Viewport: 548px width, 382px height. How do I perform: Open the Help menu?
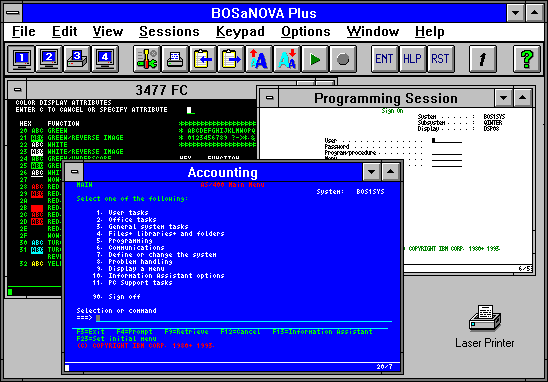430,31
